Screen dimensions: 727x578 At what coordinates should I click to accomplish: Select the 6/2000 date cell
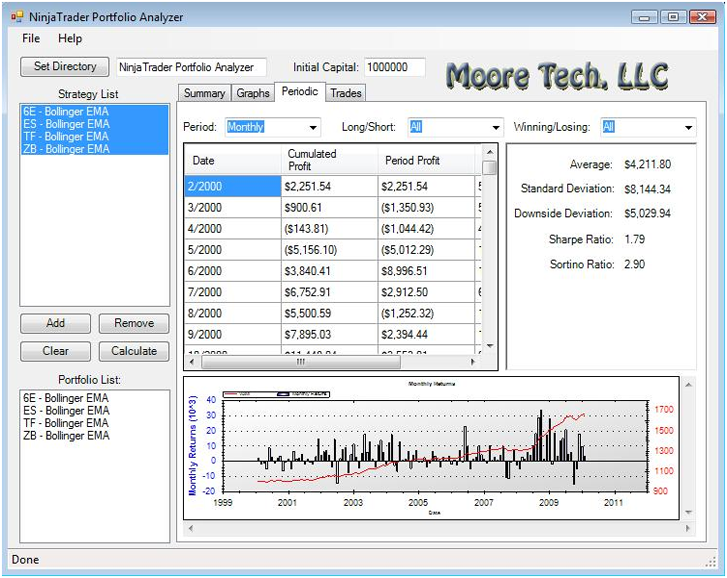point(233,271)
